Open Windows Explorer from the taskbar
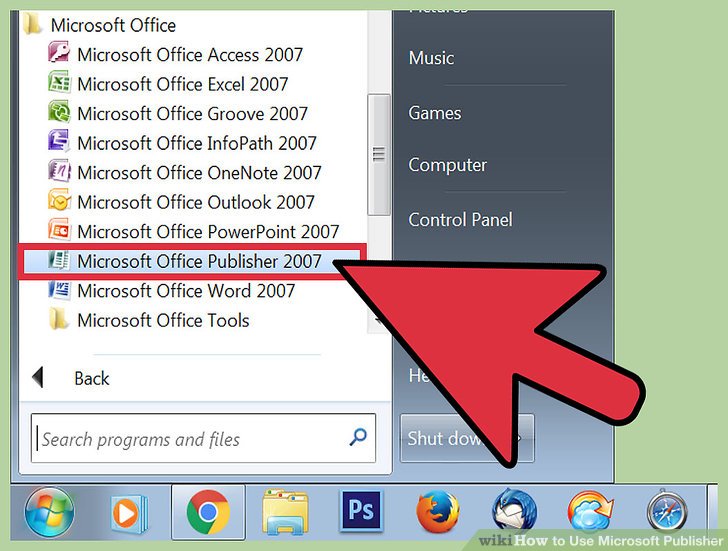 [x=285, y=512]
